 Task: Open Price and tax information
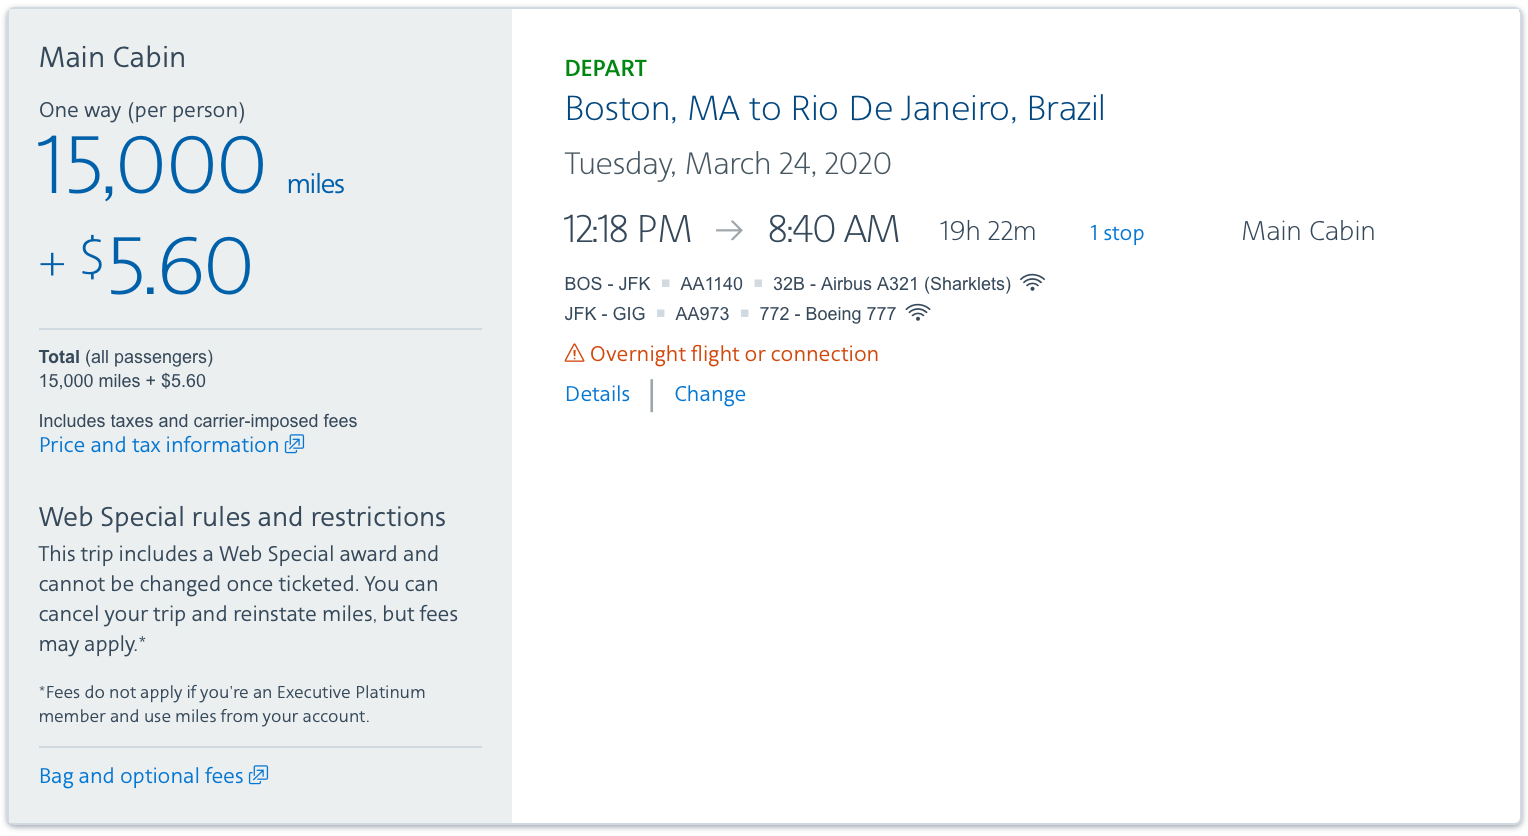pos(159,445)
